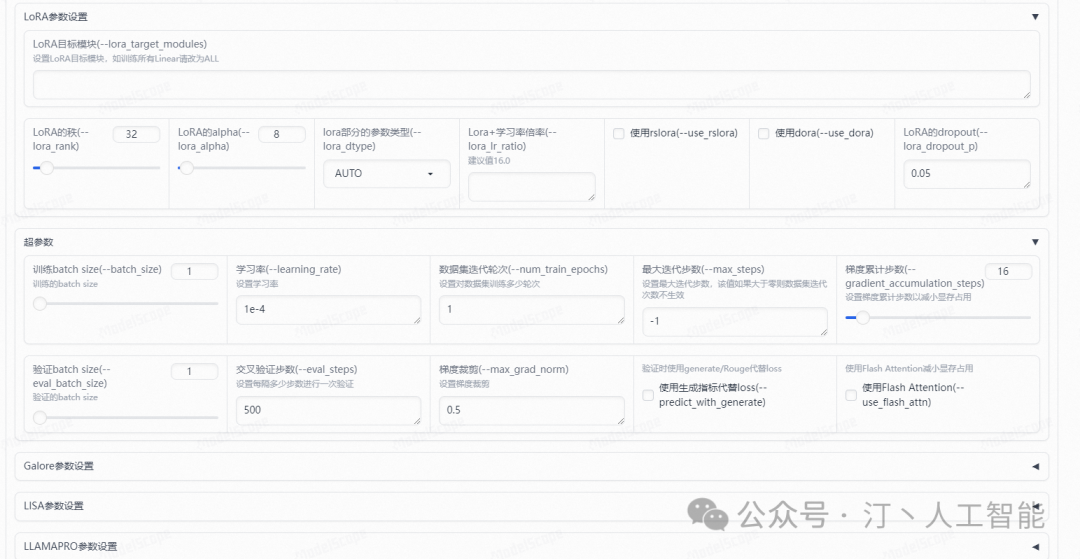Click the 使用Flash Attention减小显存占用 caption
This screenshot has height=559, width=1080.
tap(909, 369)
